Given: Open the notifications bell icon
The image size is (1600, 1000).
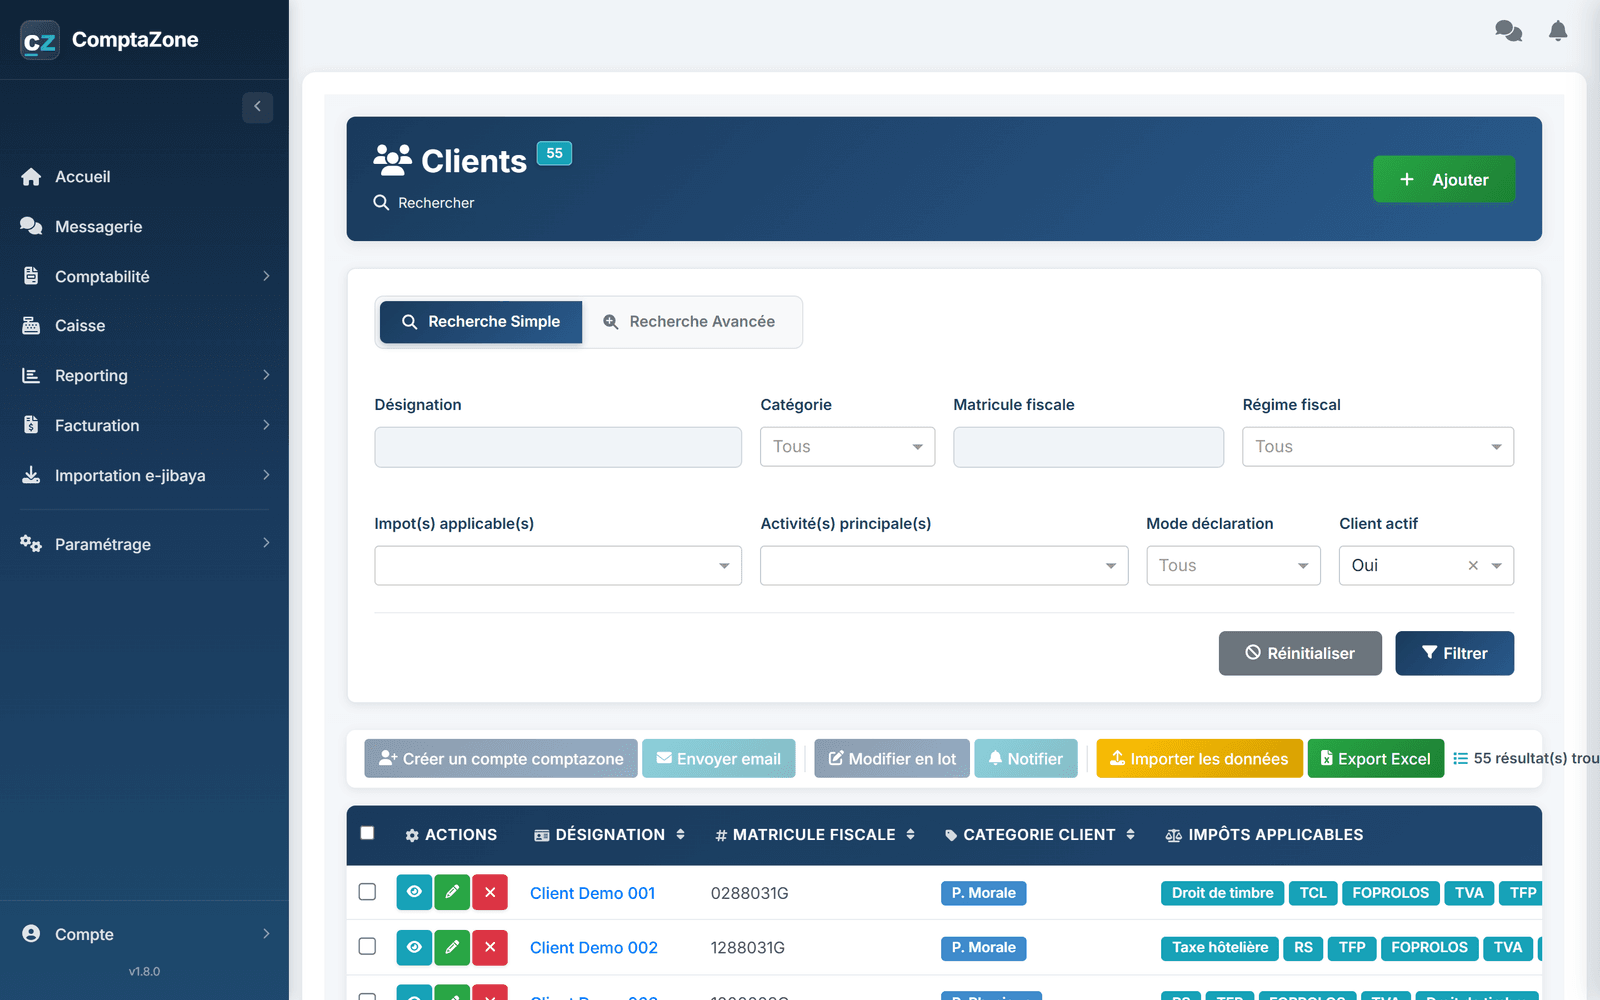Looking at the screenshot, I should [1558, 31].
